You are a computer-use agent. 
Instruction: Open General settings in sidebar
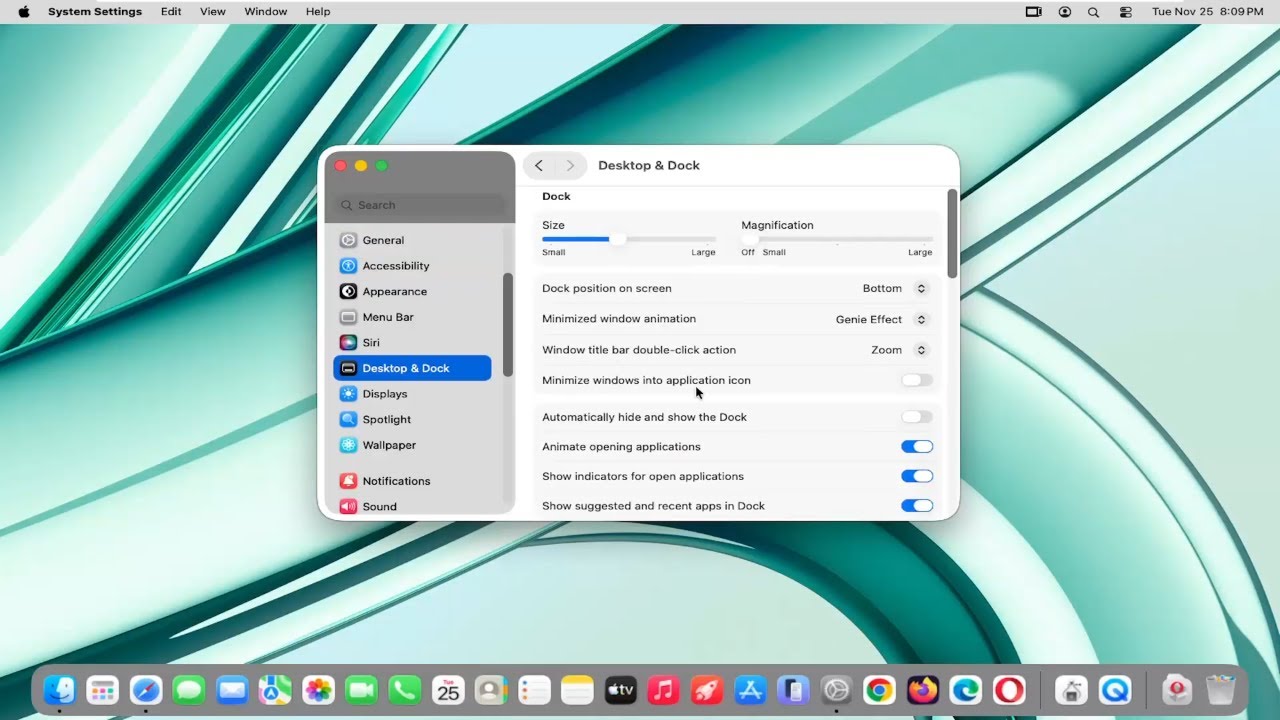click(412, 240)
